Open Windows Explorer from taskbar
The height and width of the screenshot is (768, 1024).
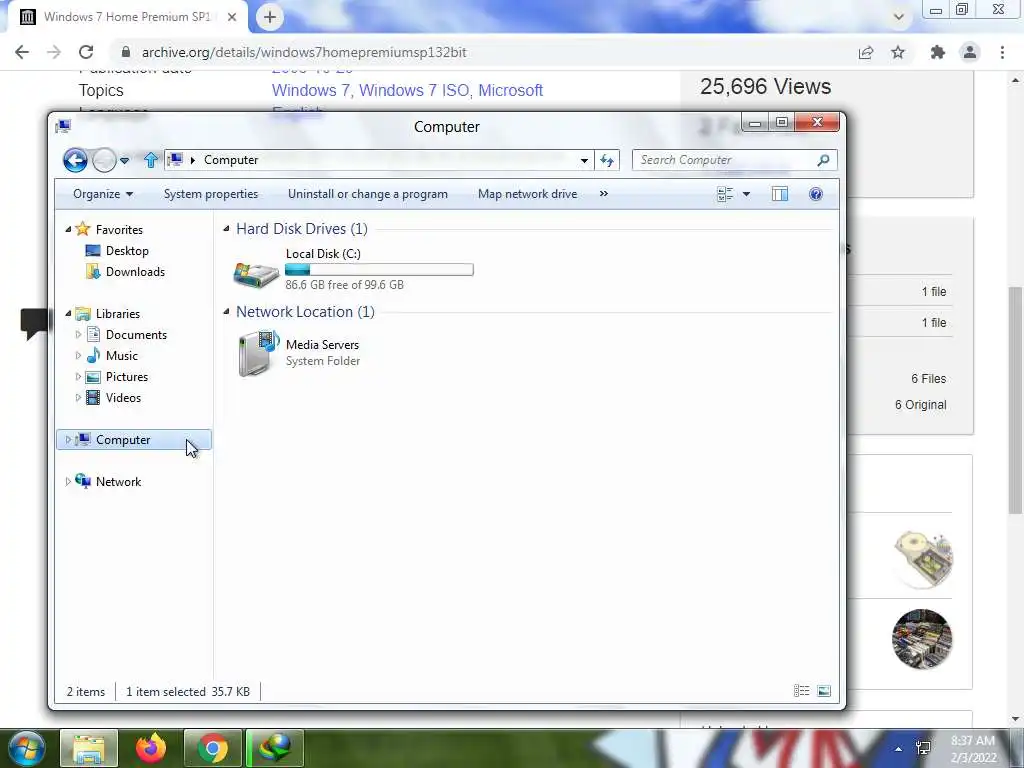coord(89,748)
